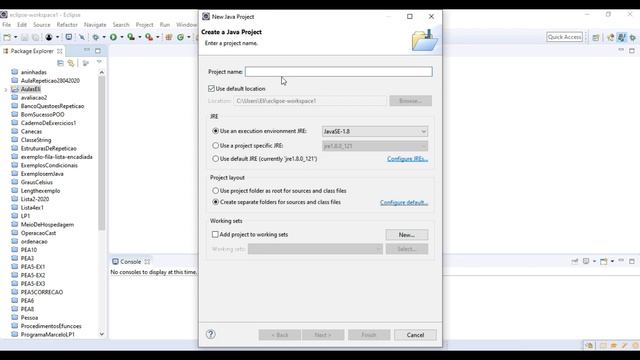640x360 pixels.
Task: Click the Console pin icon
Action: (575, 261)
